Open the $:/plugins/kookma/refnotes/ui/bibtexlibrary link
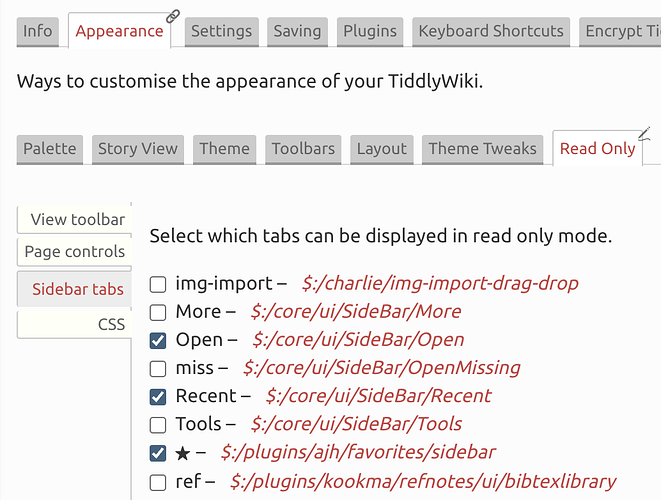Screen dimensions: 661x500 point(423,481)
